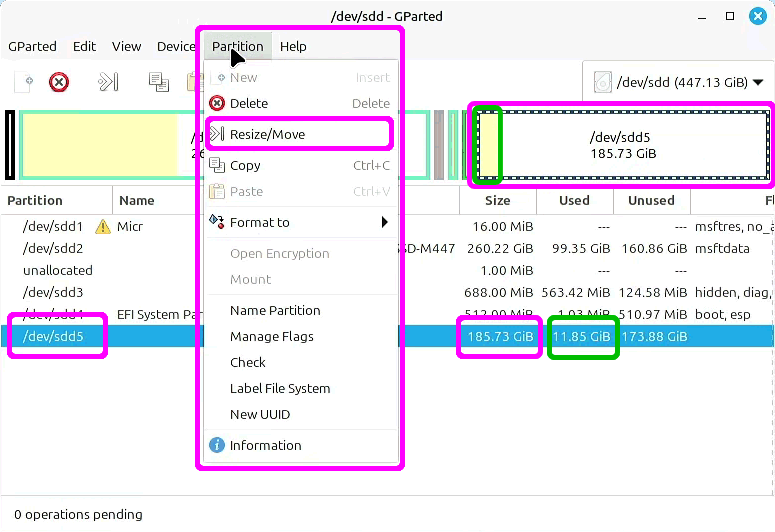The width and height of the screenshot is (775, 532).
Task: Click the New partition toolbar icon
Action: (25, 82)
